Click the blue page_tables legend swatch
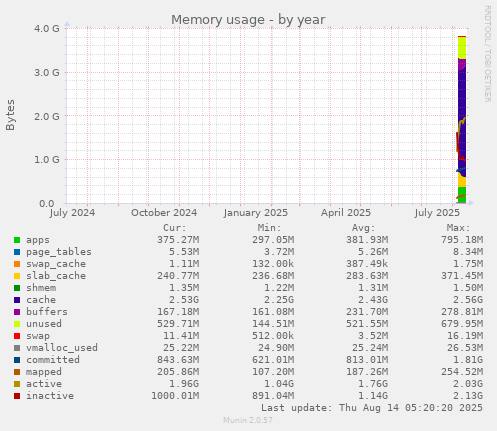 coord(17,252)
